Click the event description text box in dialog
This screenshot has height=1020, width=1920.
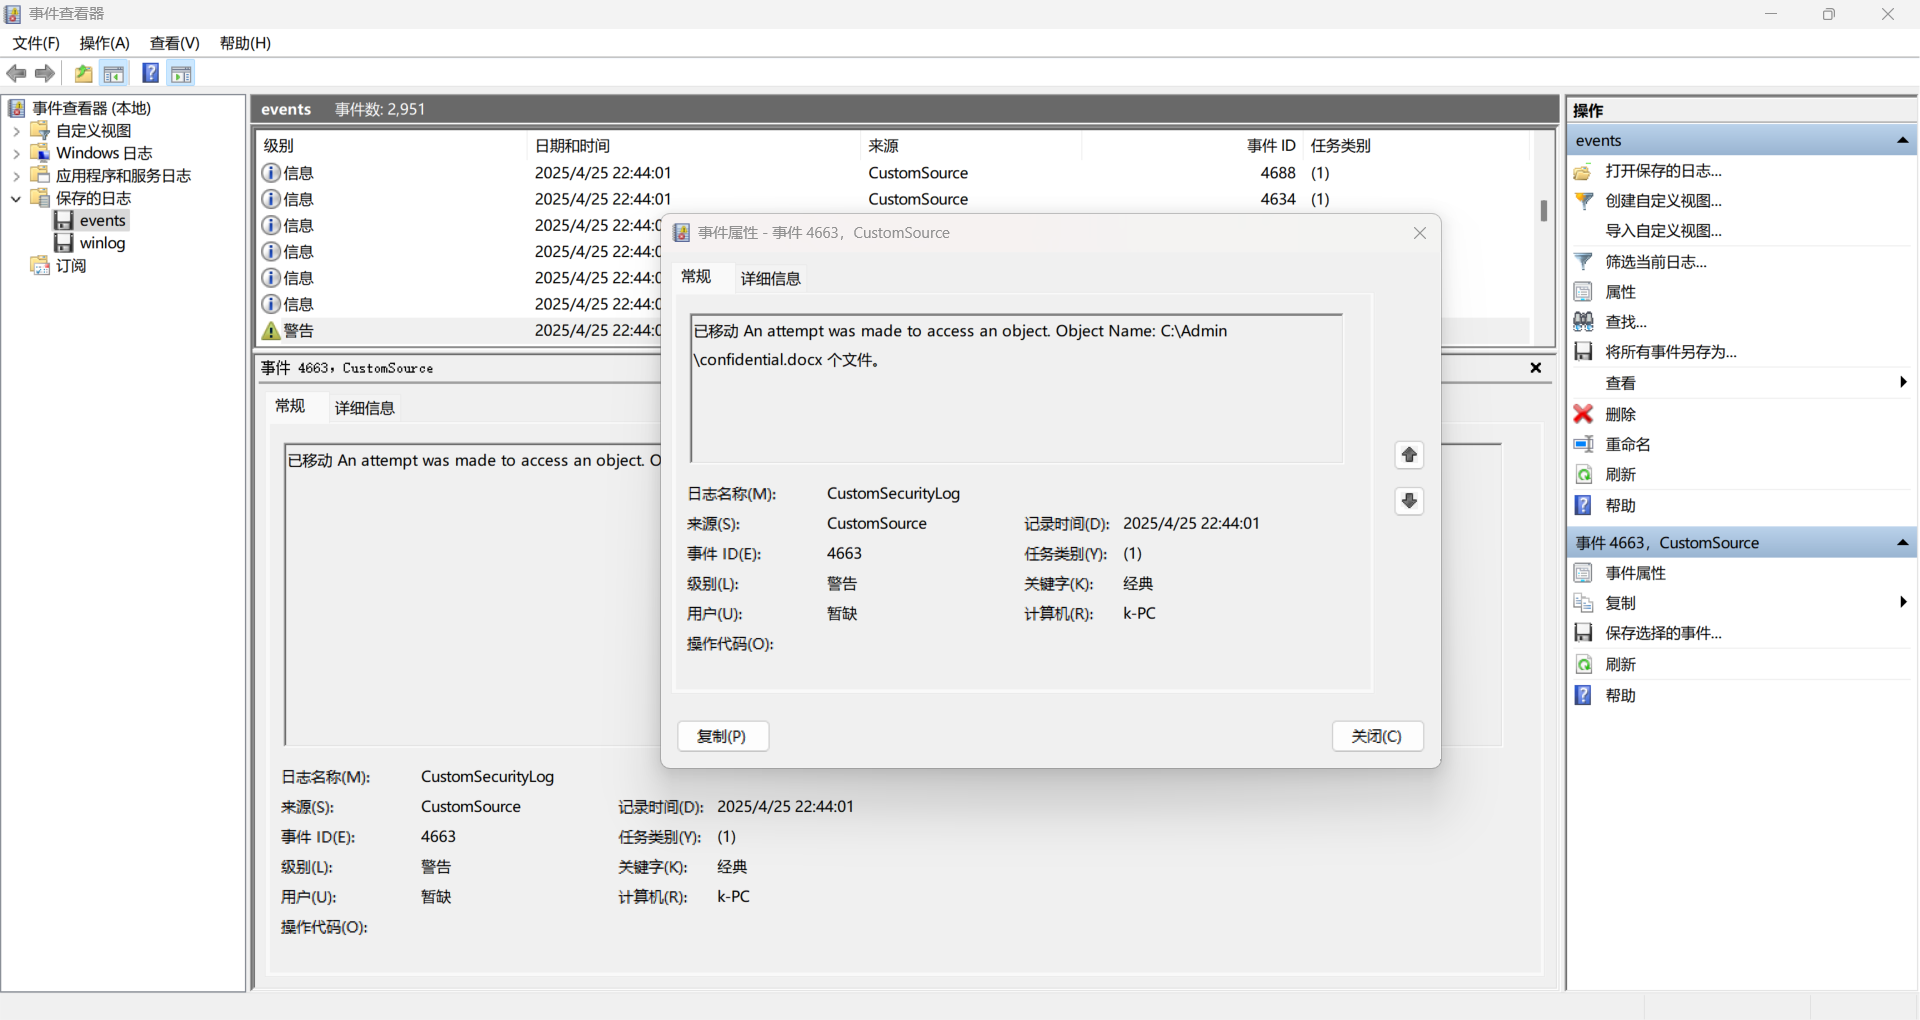1016,388
